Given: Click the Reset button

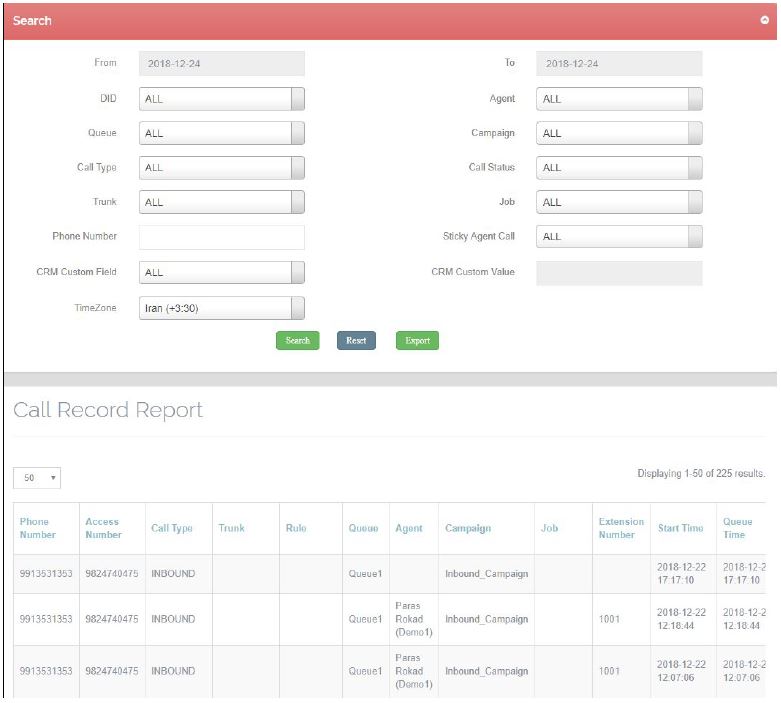Looking at the screenshot, I should pyautogui.click(x=356, y=340).
